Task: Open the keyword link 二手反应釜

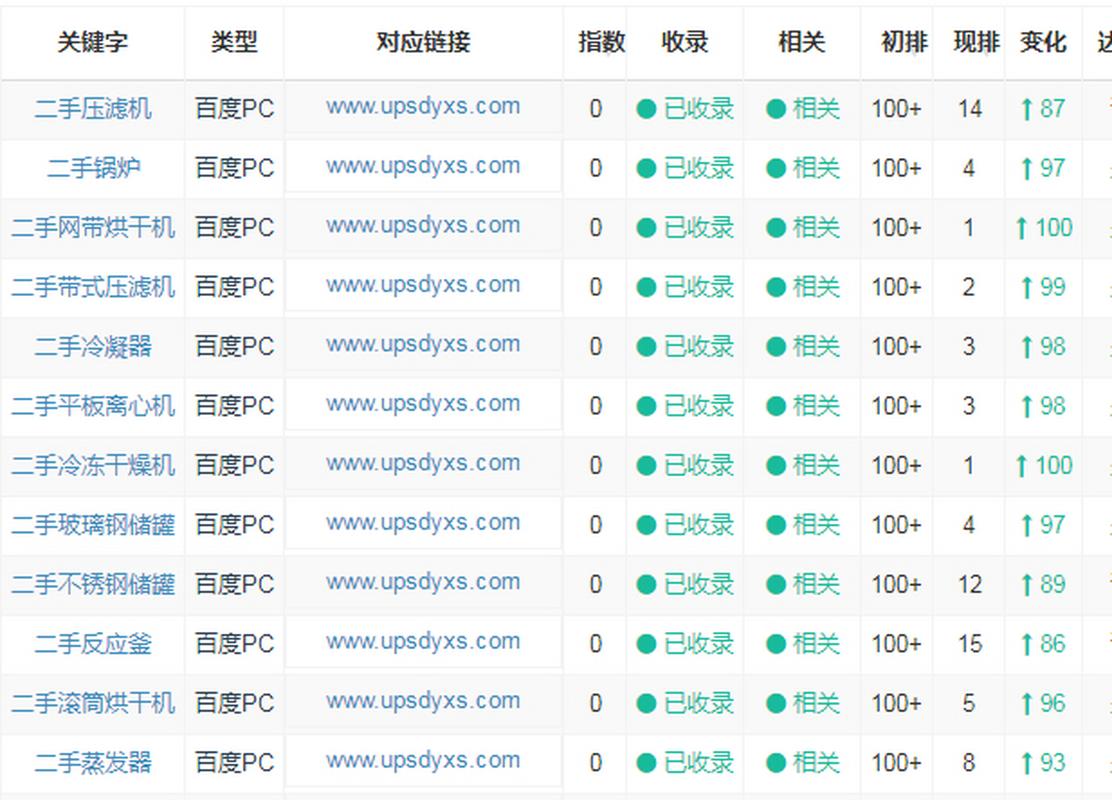Action: click(x=93, y=644)
